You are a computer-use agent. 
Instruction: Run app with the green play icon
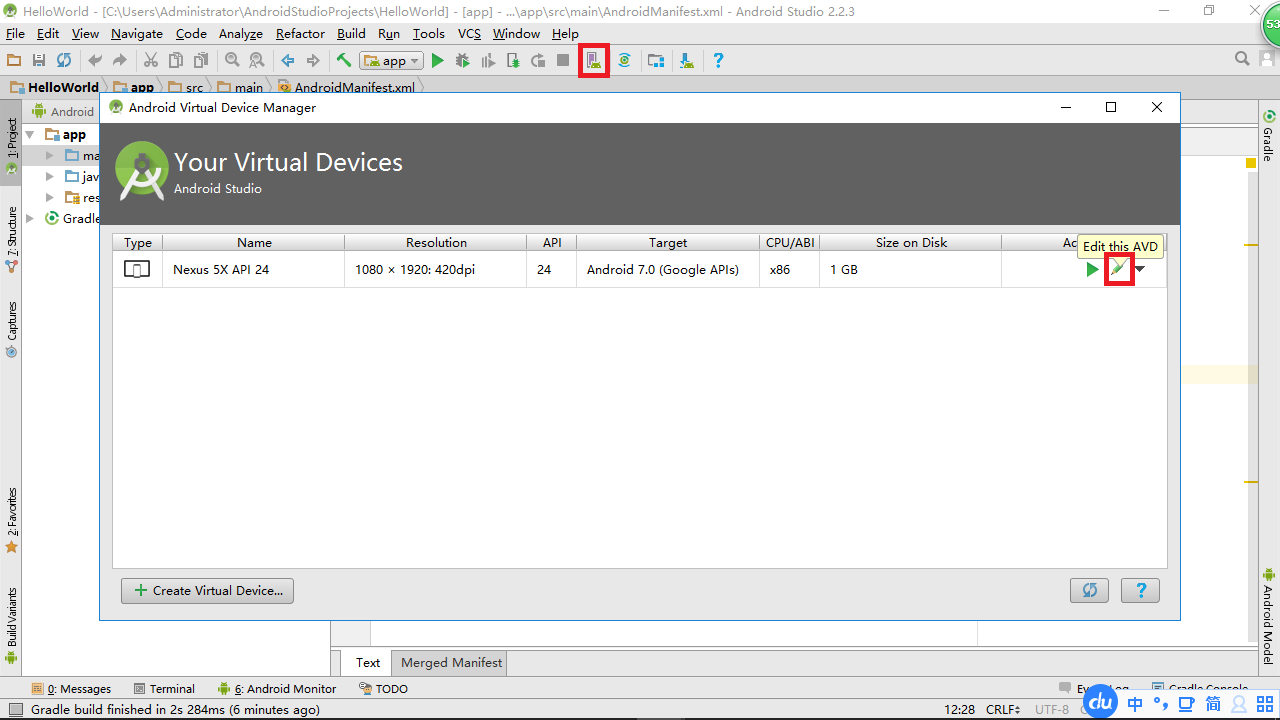437,60
